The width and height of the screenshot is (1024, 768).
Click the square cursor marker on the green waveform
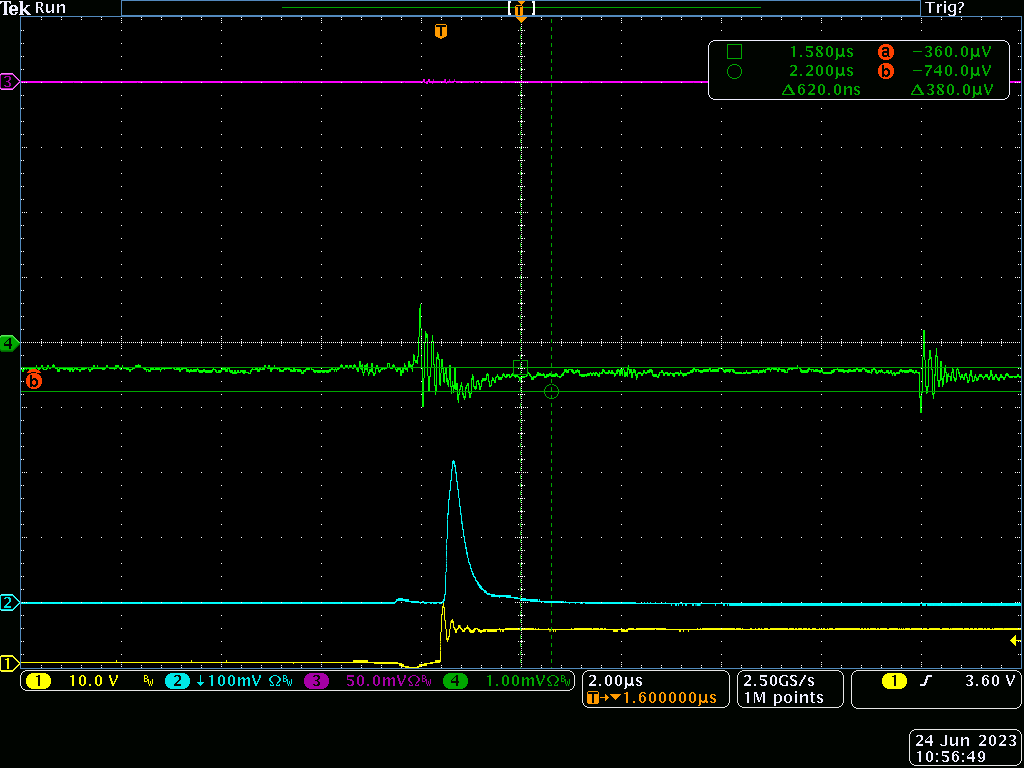tap(520, 368)
